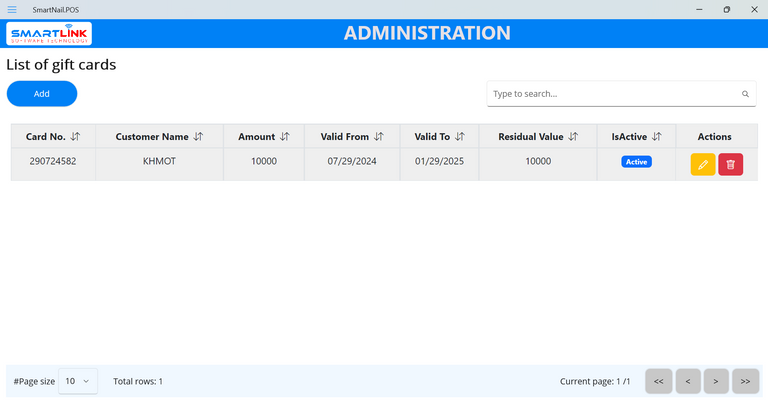768x402 pixels.
Task: Click the Type to search field
Action: (x=612, y=94)
